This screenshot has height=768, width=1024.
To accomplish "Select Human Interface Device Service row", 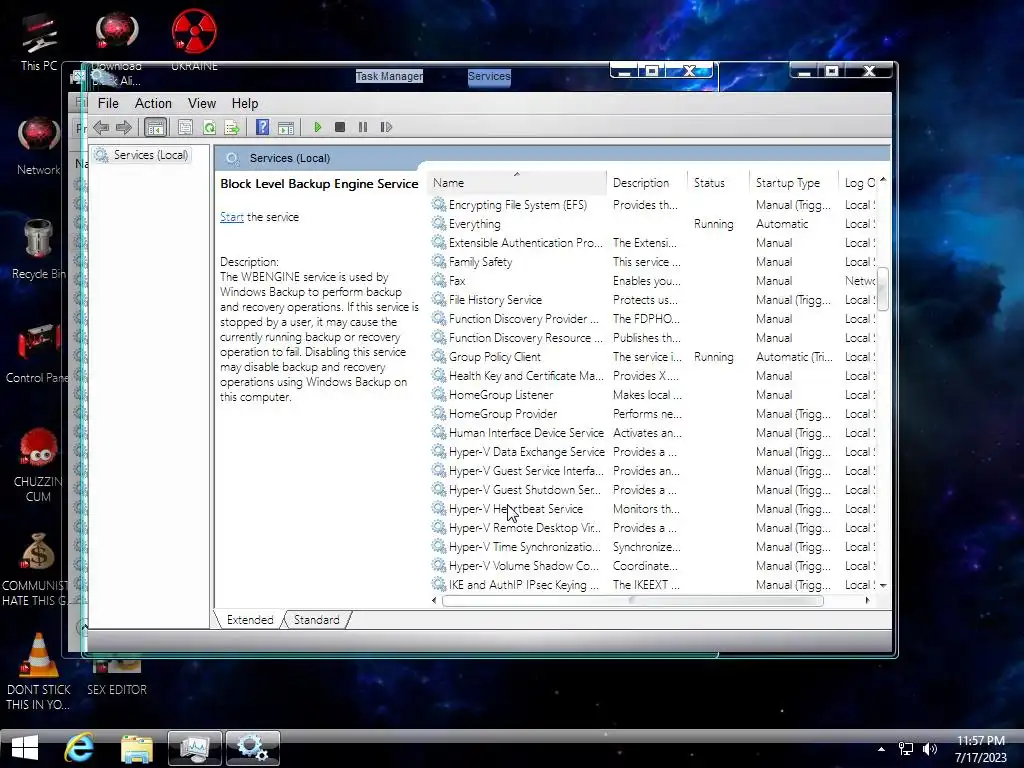I will pyautogui.click(x=653, y=433).
